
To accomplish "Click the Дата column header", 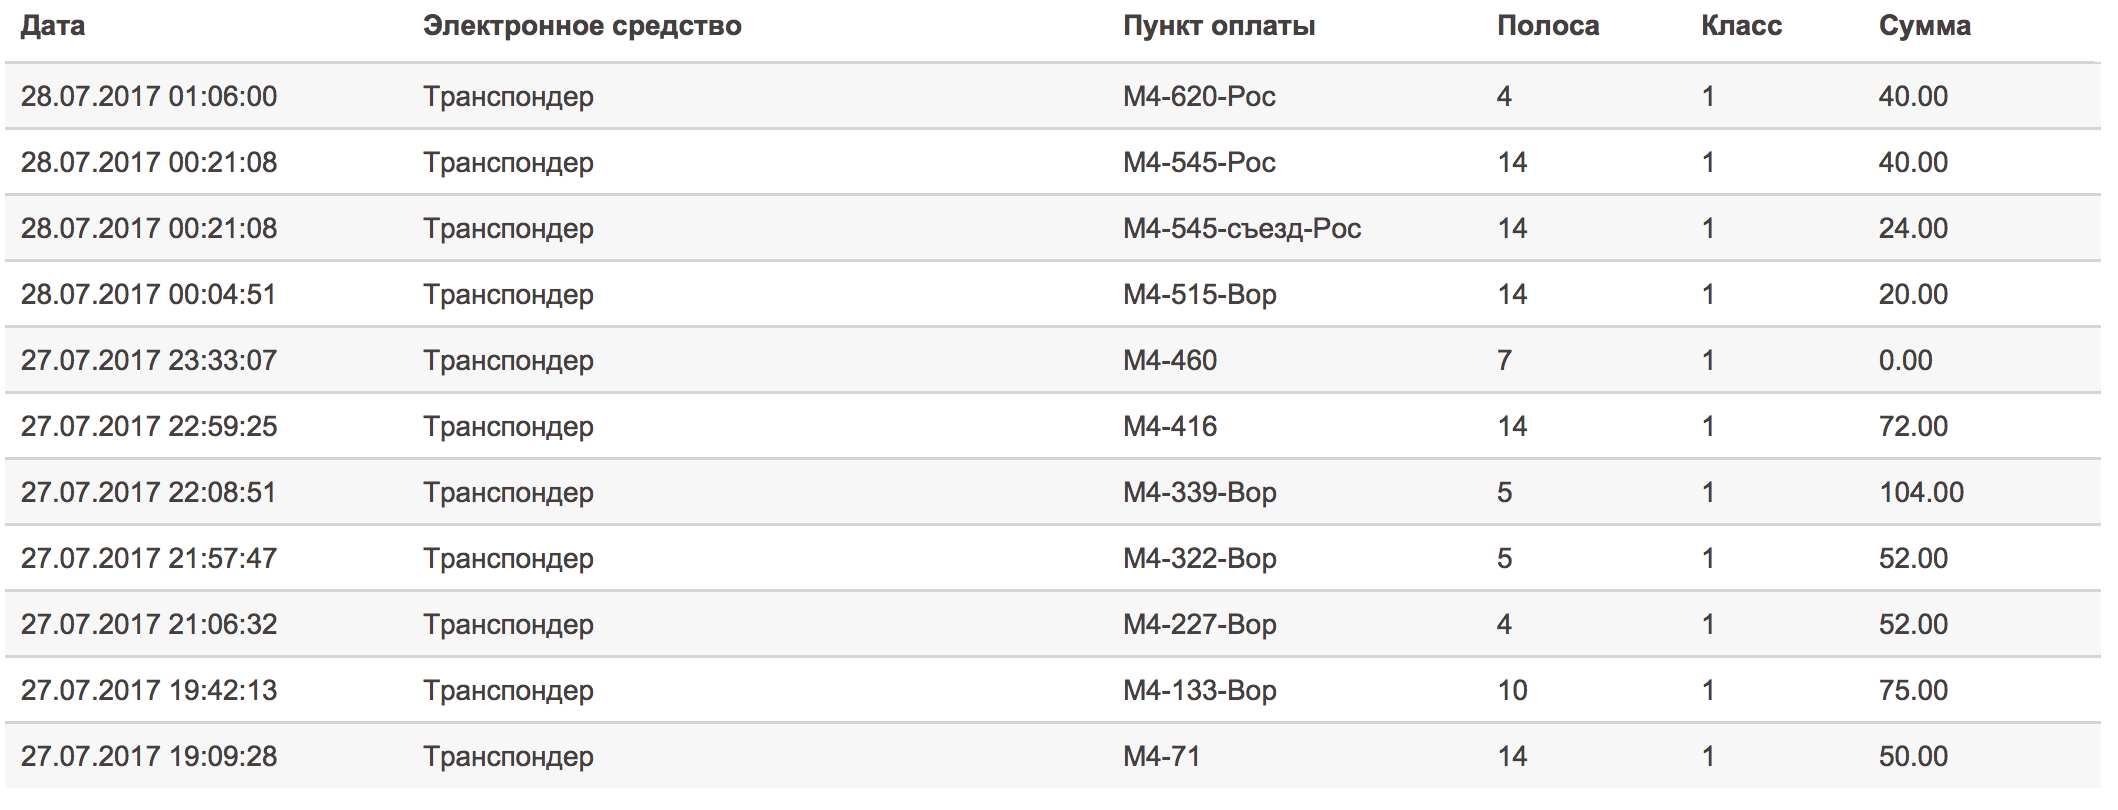I will coord(53,26).
